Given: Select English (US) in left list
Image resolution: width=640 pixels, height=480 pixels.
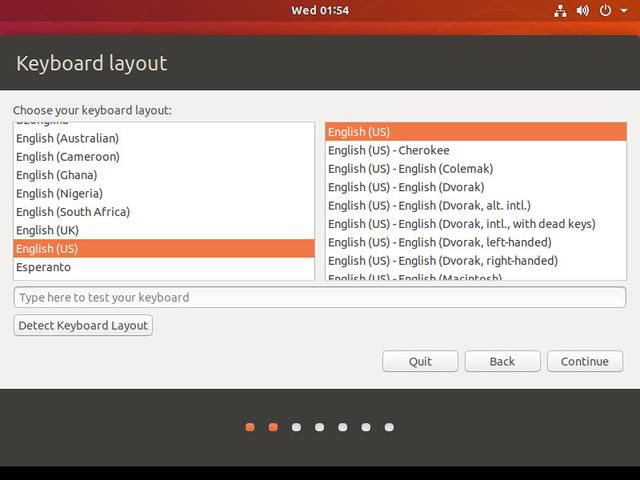Looking at the screenshot, I should [x=164, y=249].
